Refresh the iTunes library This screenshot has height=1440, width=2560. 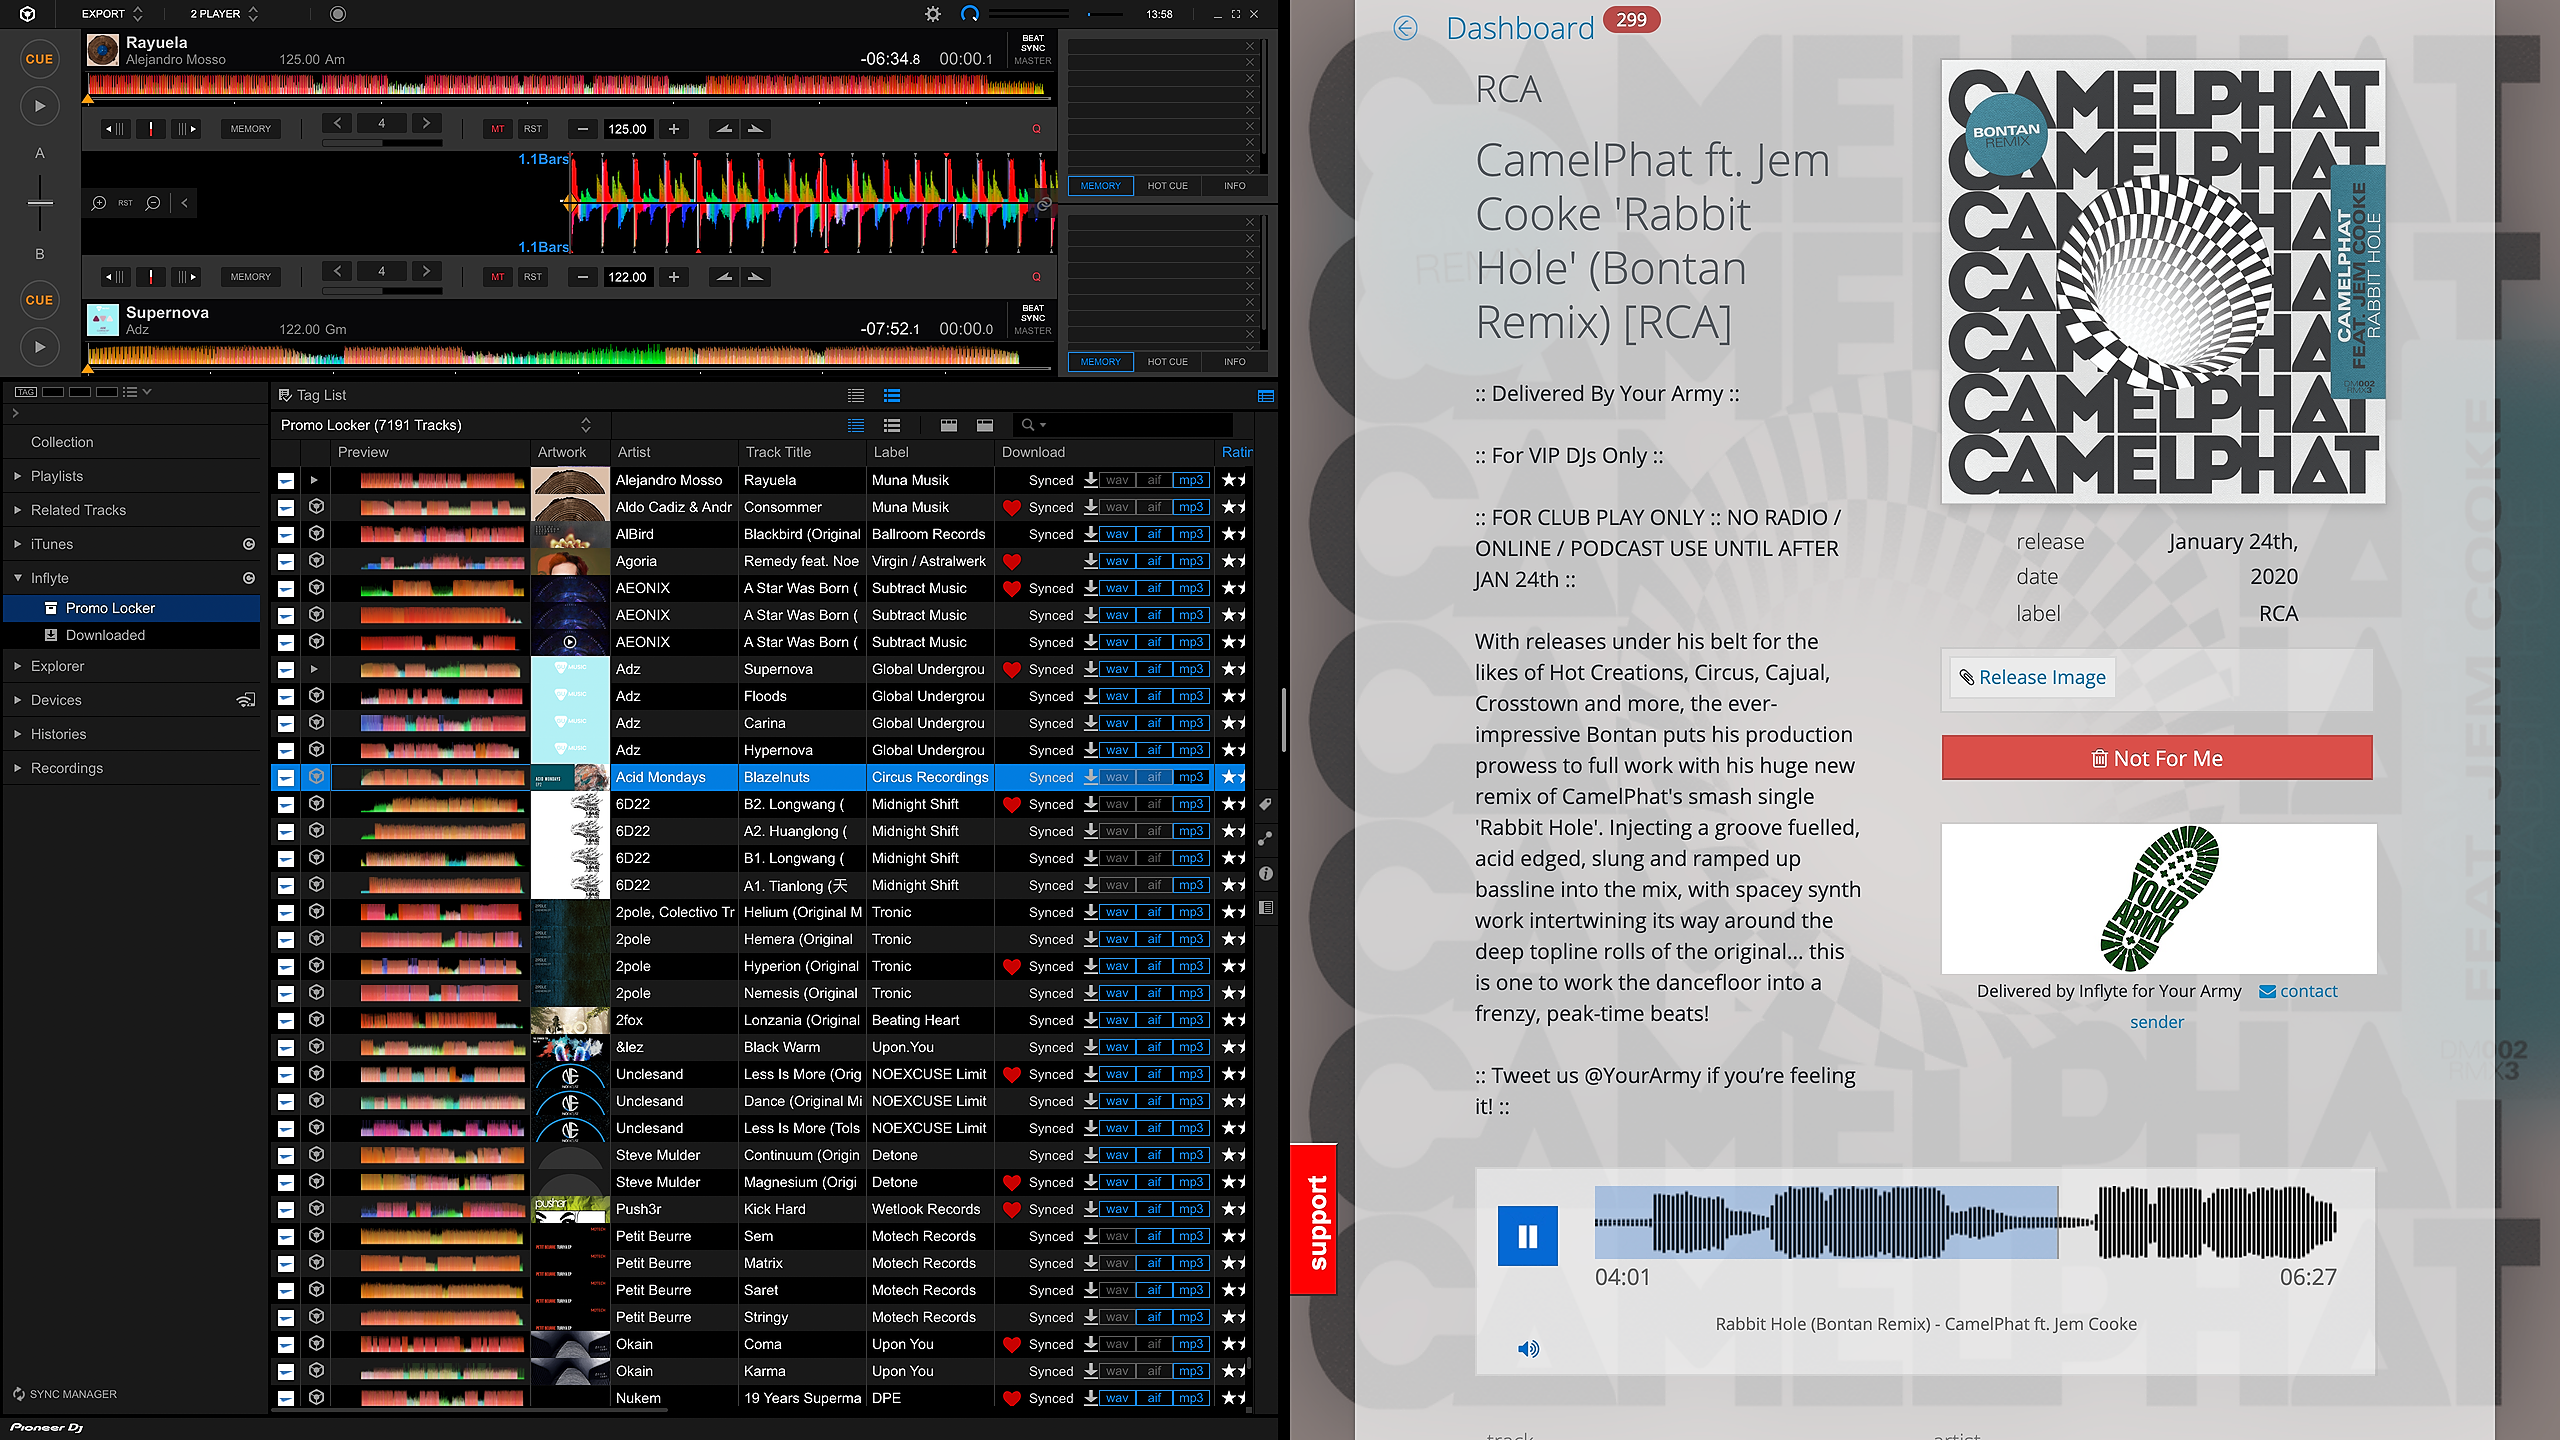(249, 544)
